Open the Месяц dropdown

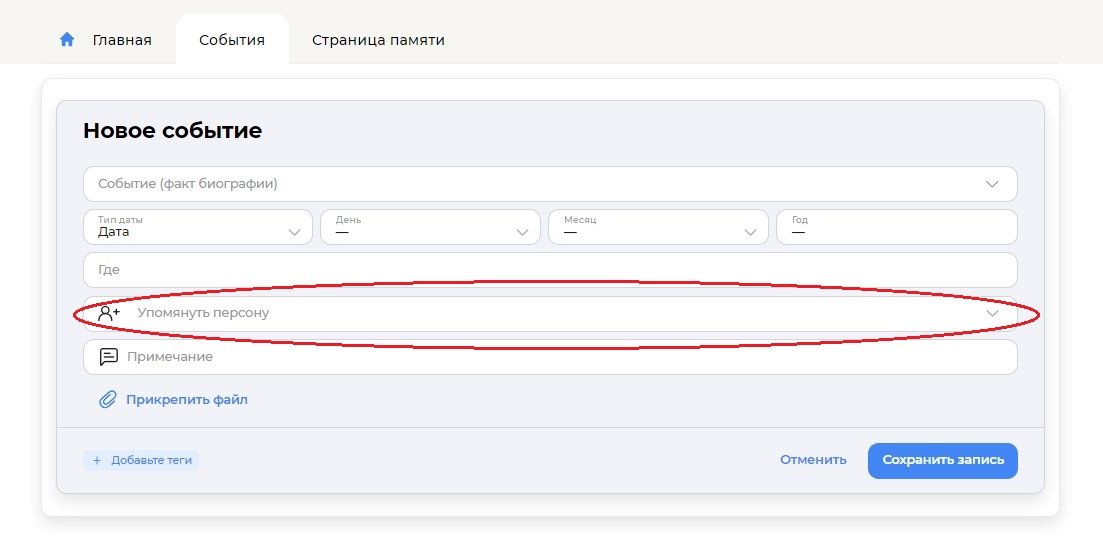pos(658,227)
